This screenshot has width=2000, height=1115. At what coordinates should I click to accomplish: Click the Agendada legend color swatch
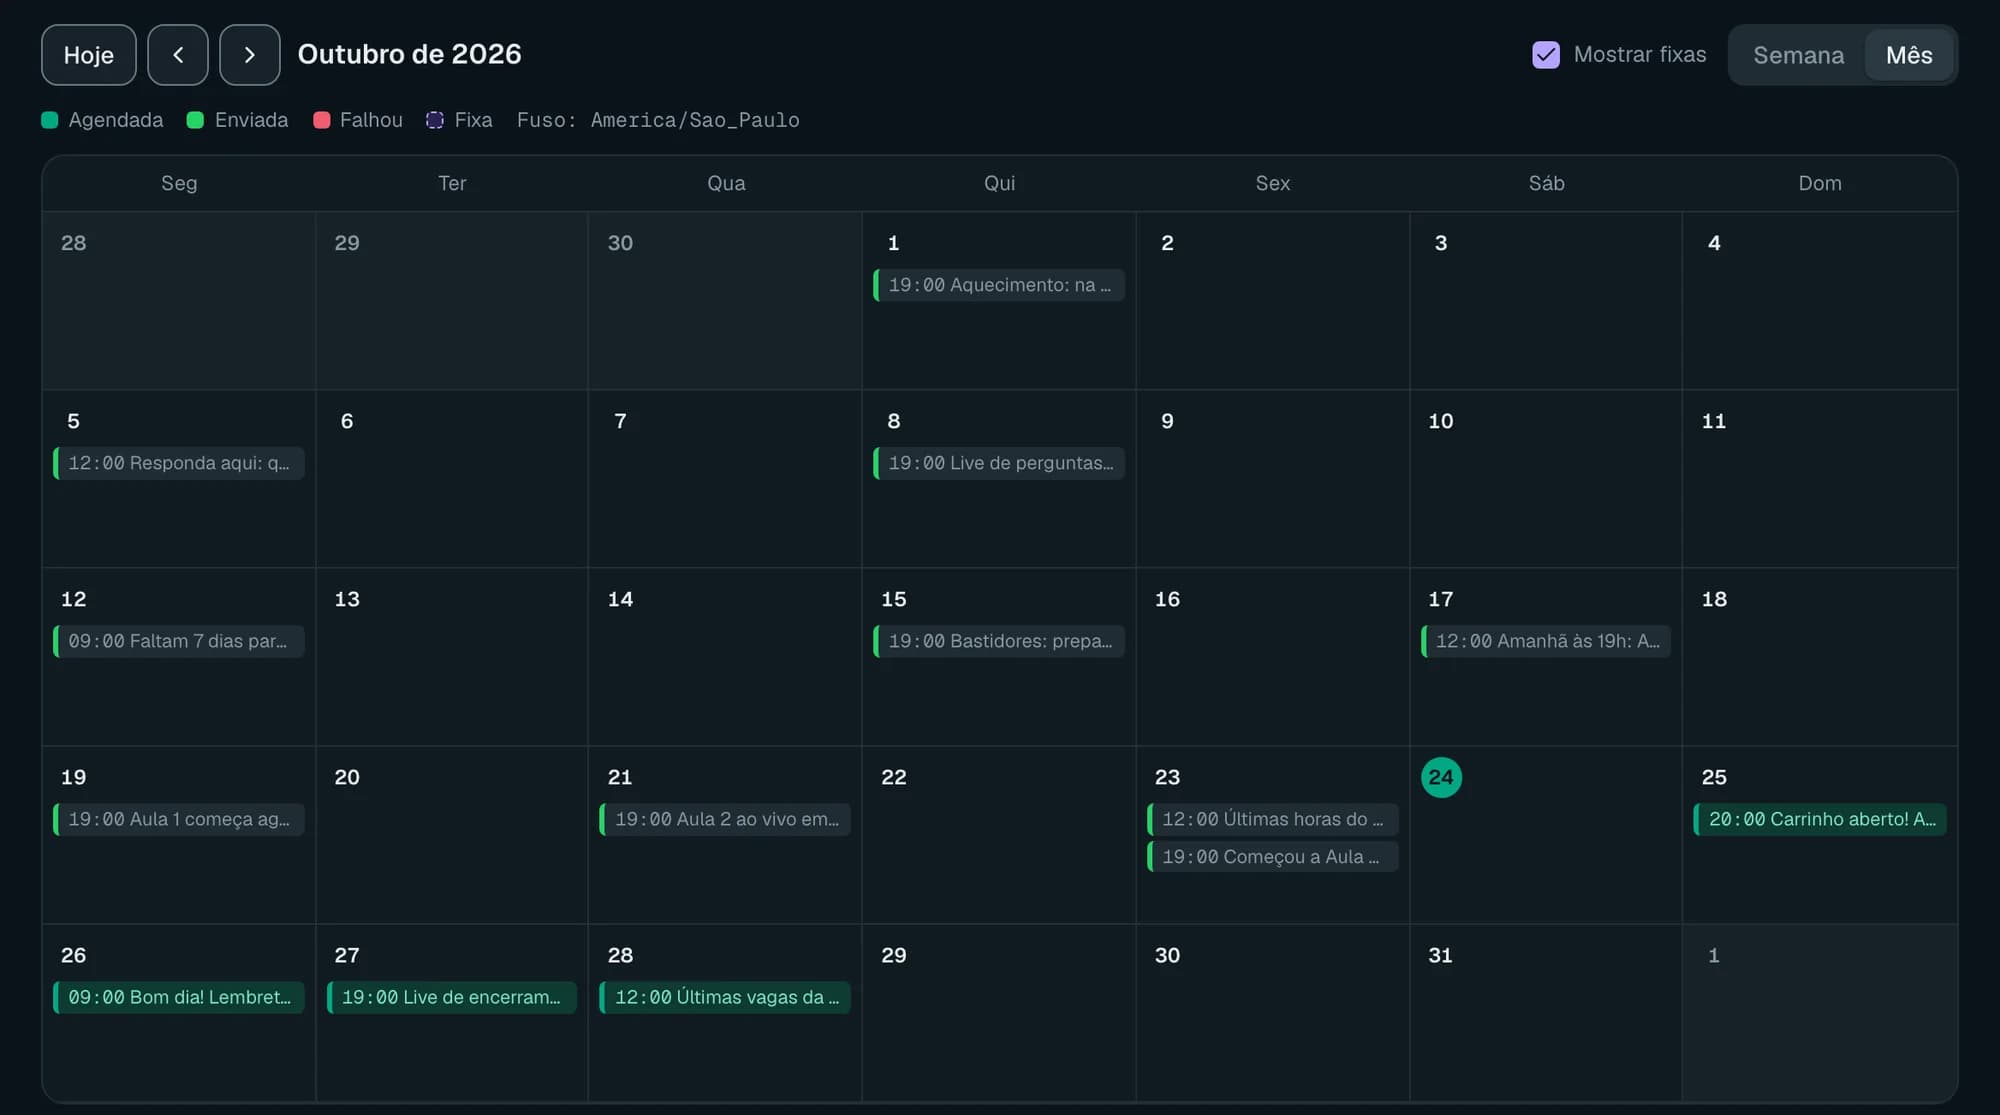pos(50,120)
